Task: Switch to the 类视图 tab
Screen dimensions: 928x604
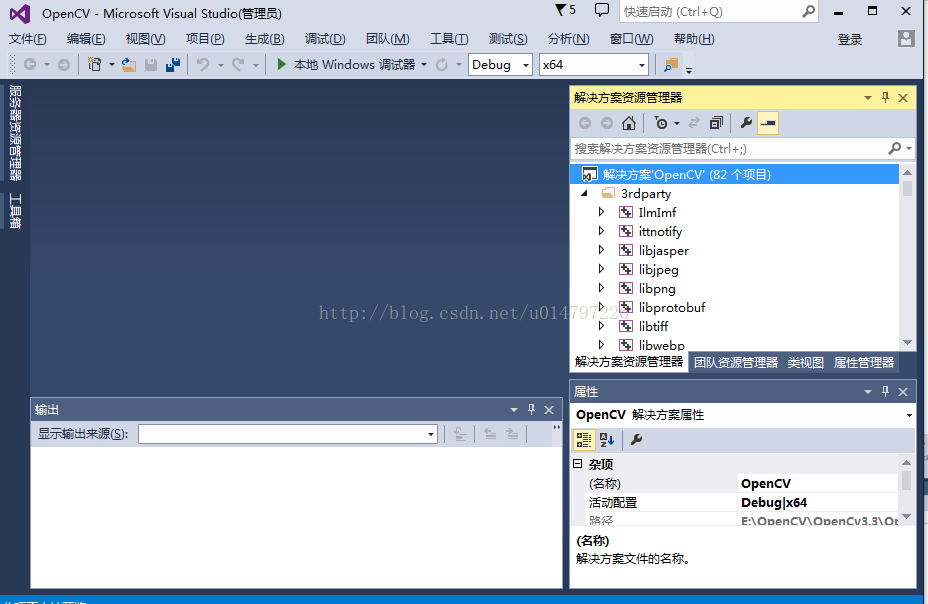Action: (x=805, y=363)
